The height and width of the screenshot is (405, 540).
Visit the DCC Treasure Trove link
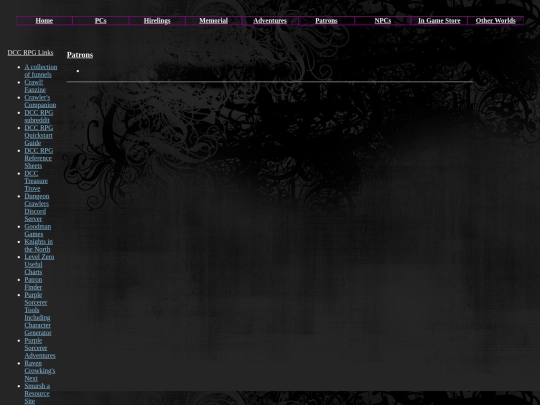tap(36, 181)
